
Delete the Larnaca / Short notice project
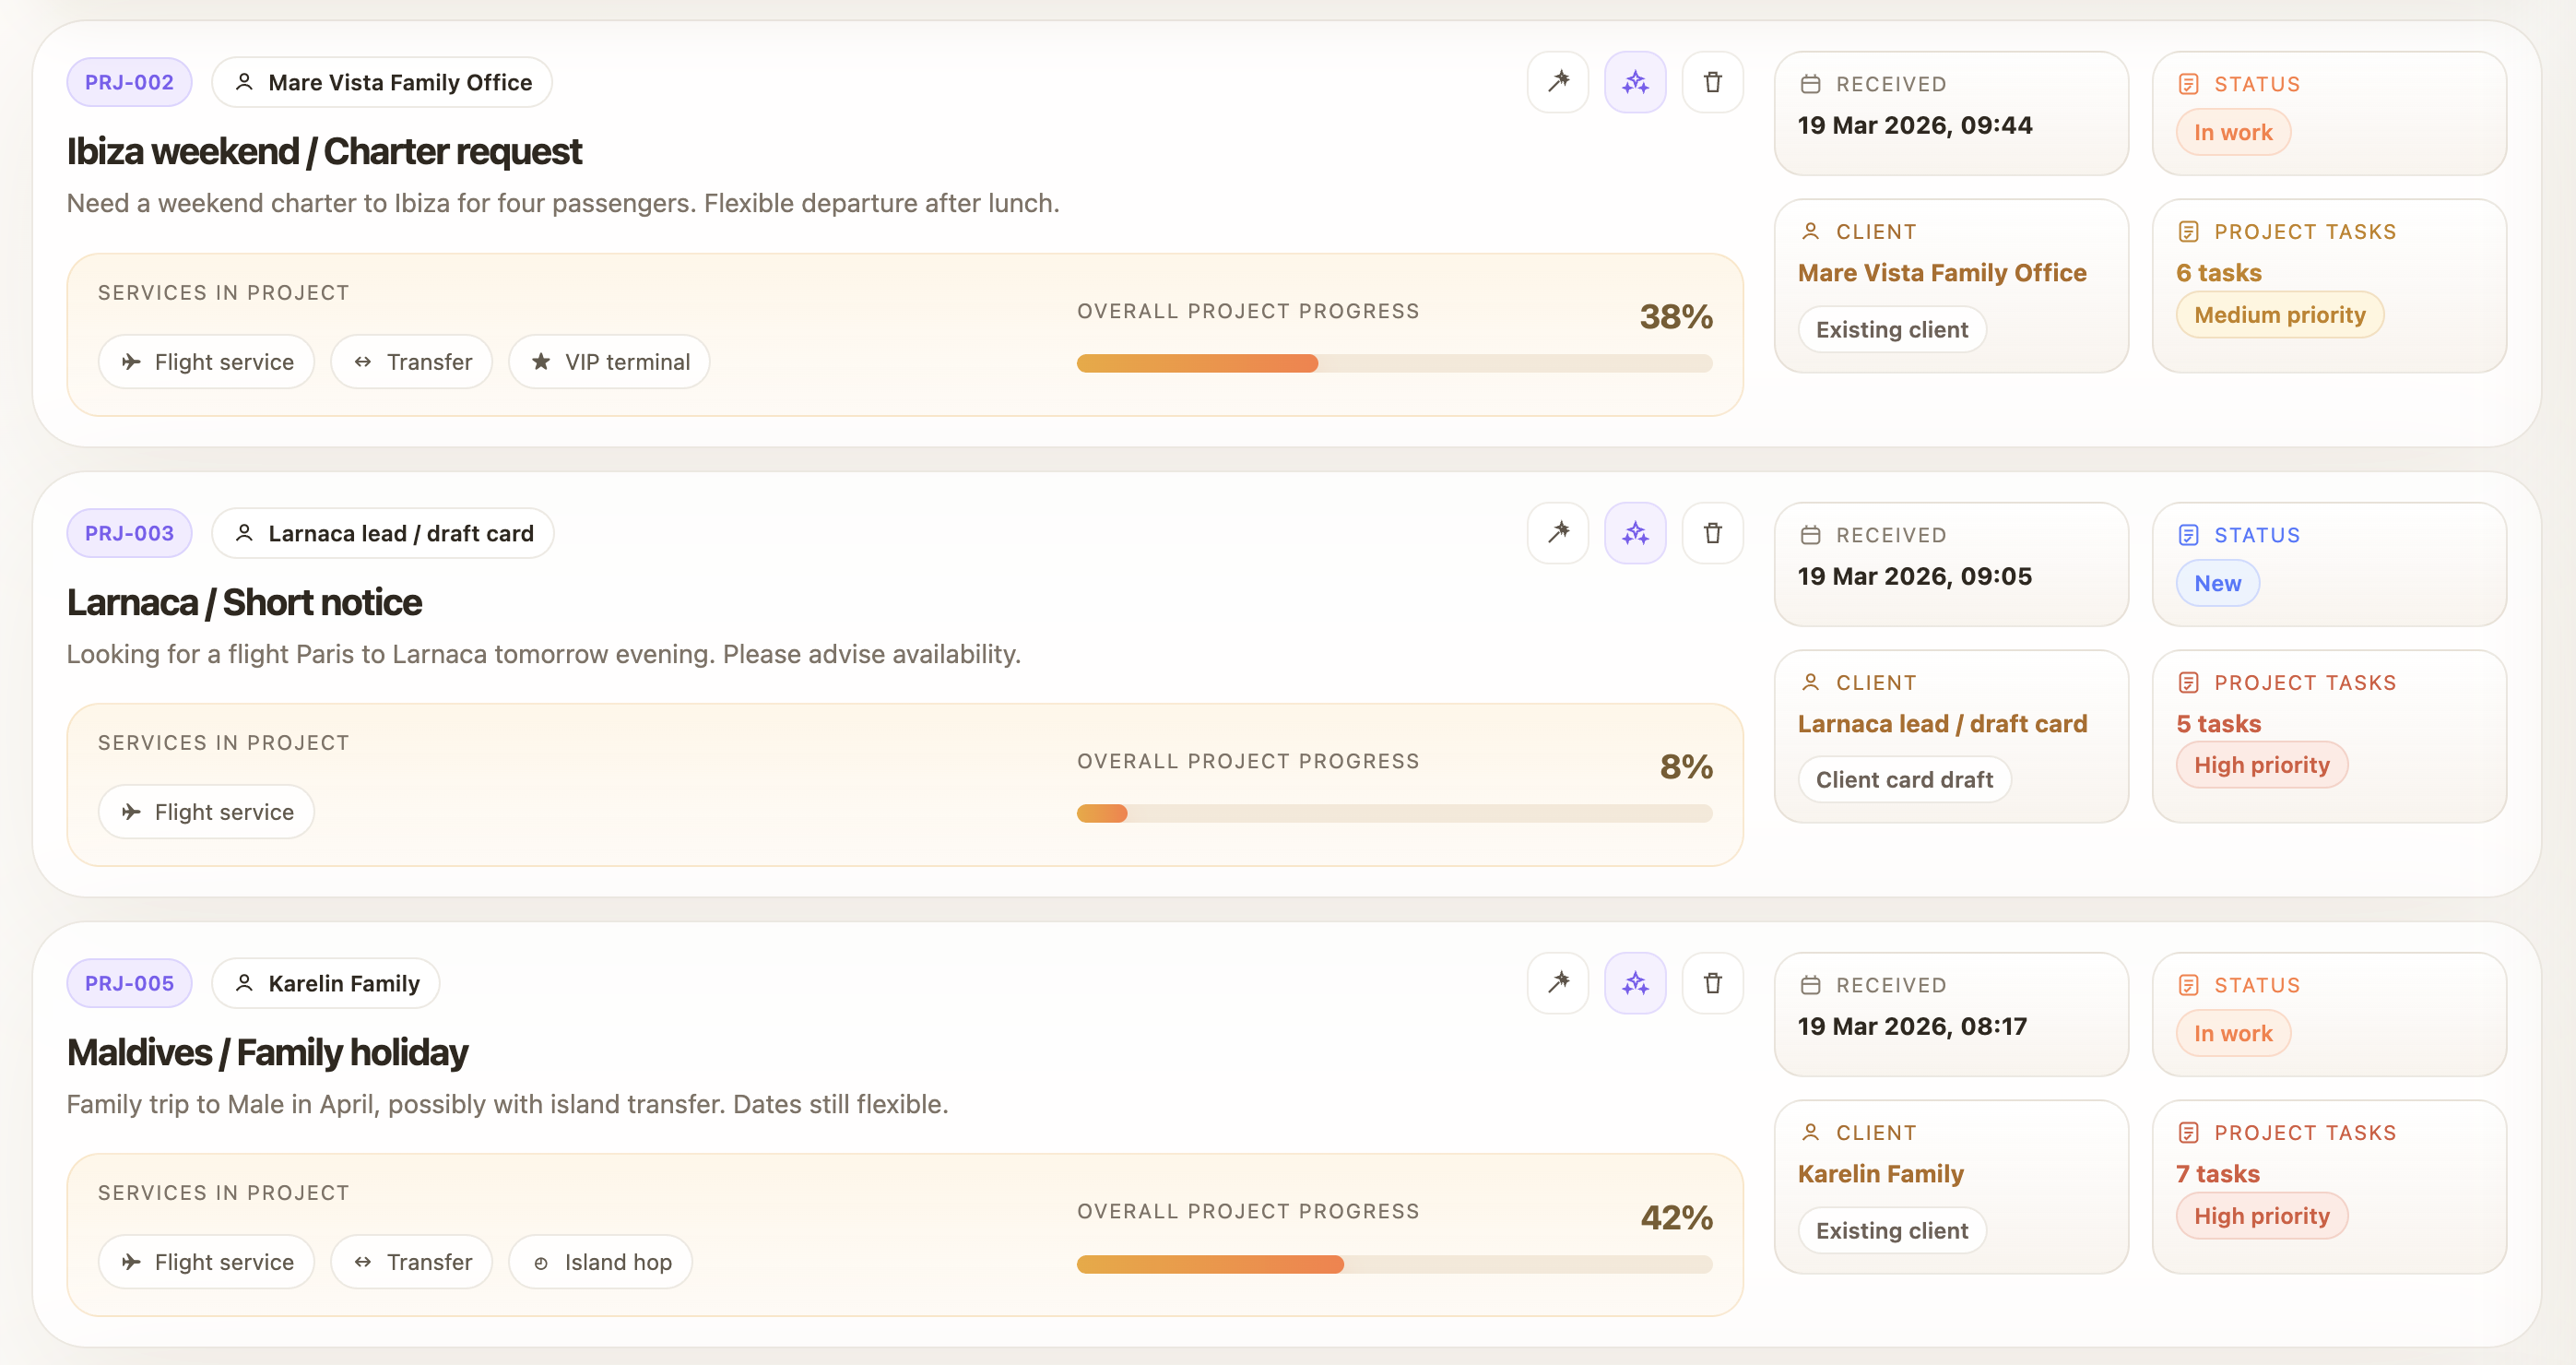tap(1712, 533)
